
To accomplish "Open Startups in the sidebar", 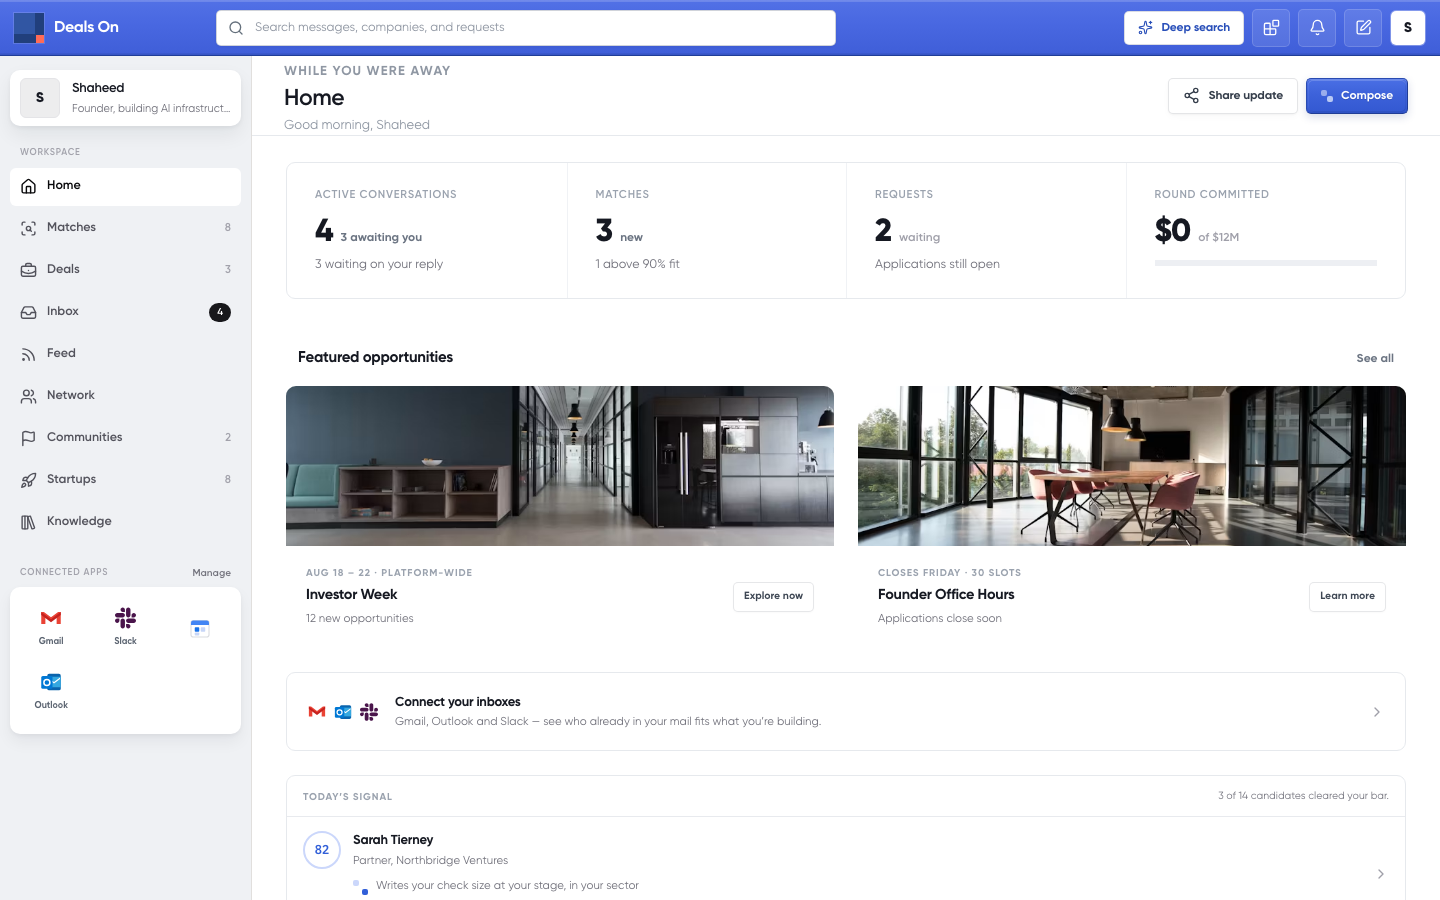I will point(125,480).
